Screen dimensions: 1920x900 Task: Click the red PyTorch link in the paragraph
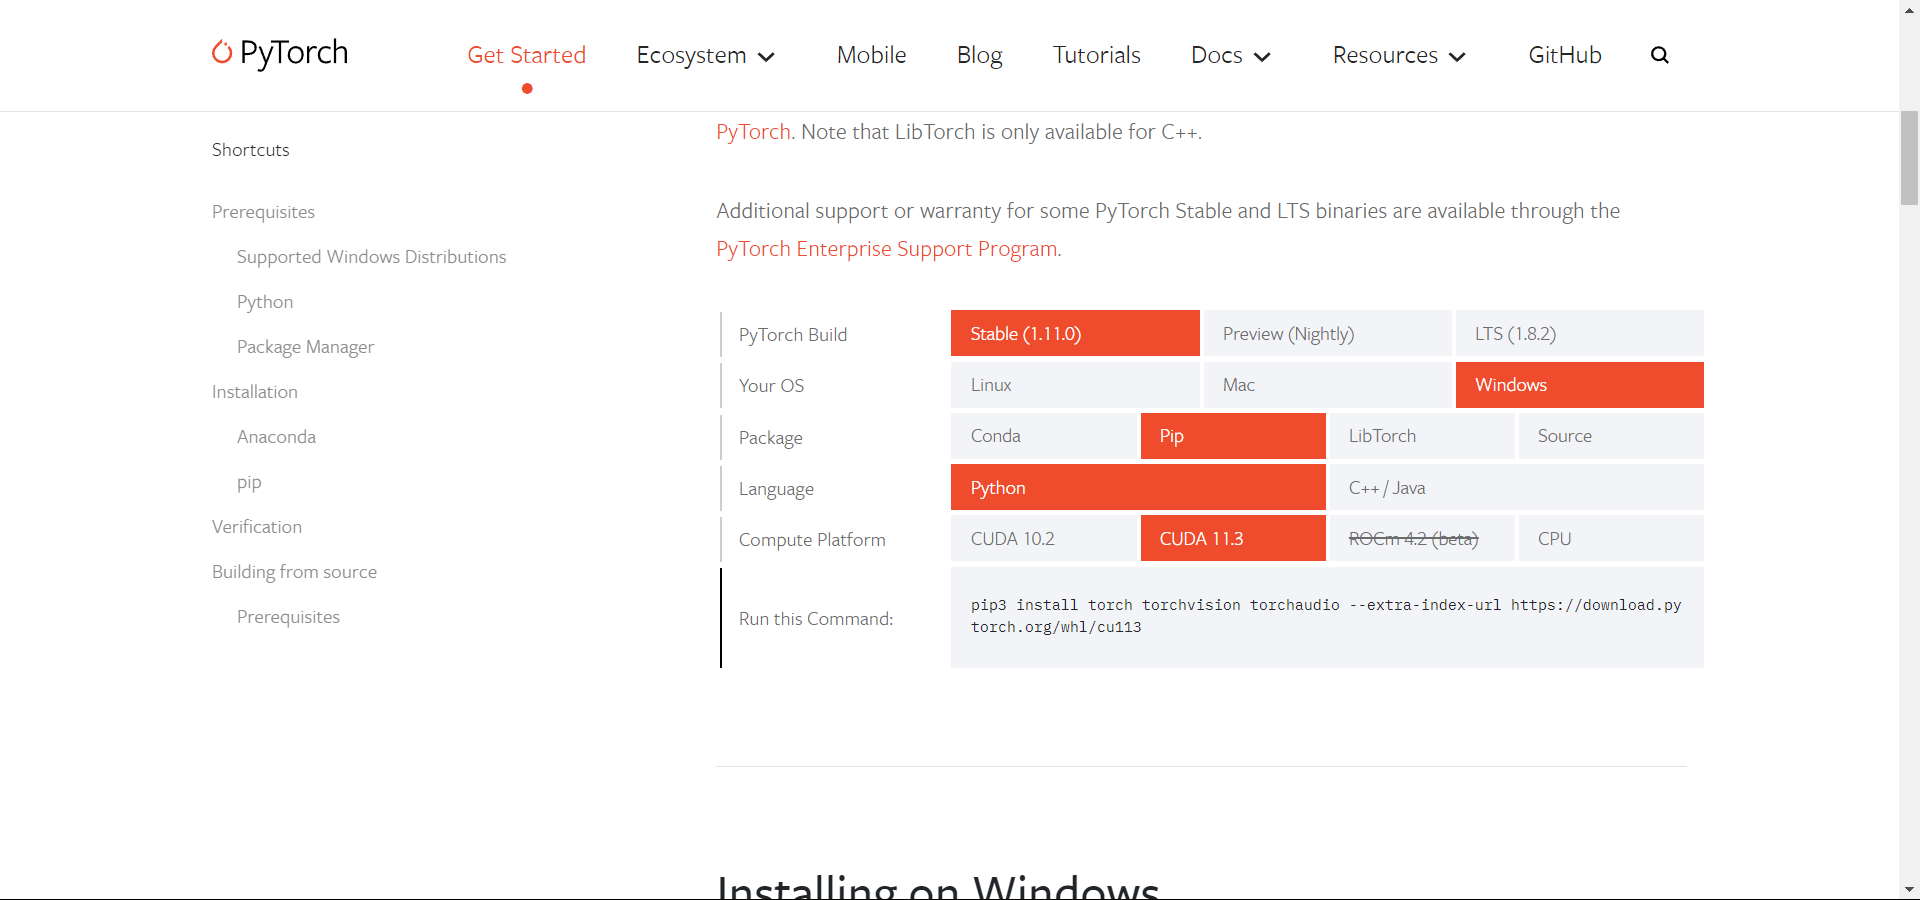click(x=753, y=132)
